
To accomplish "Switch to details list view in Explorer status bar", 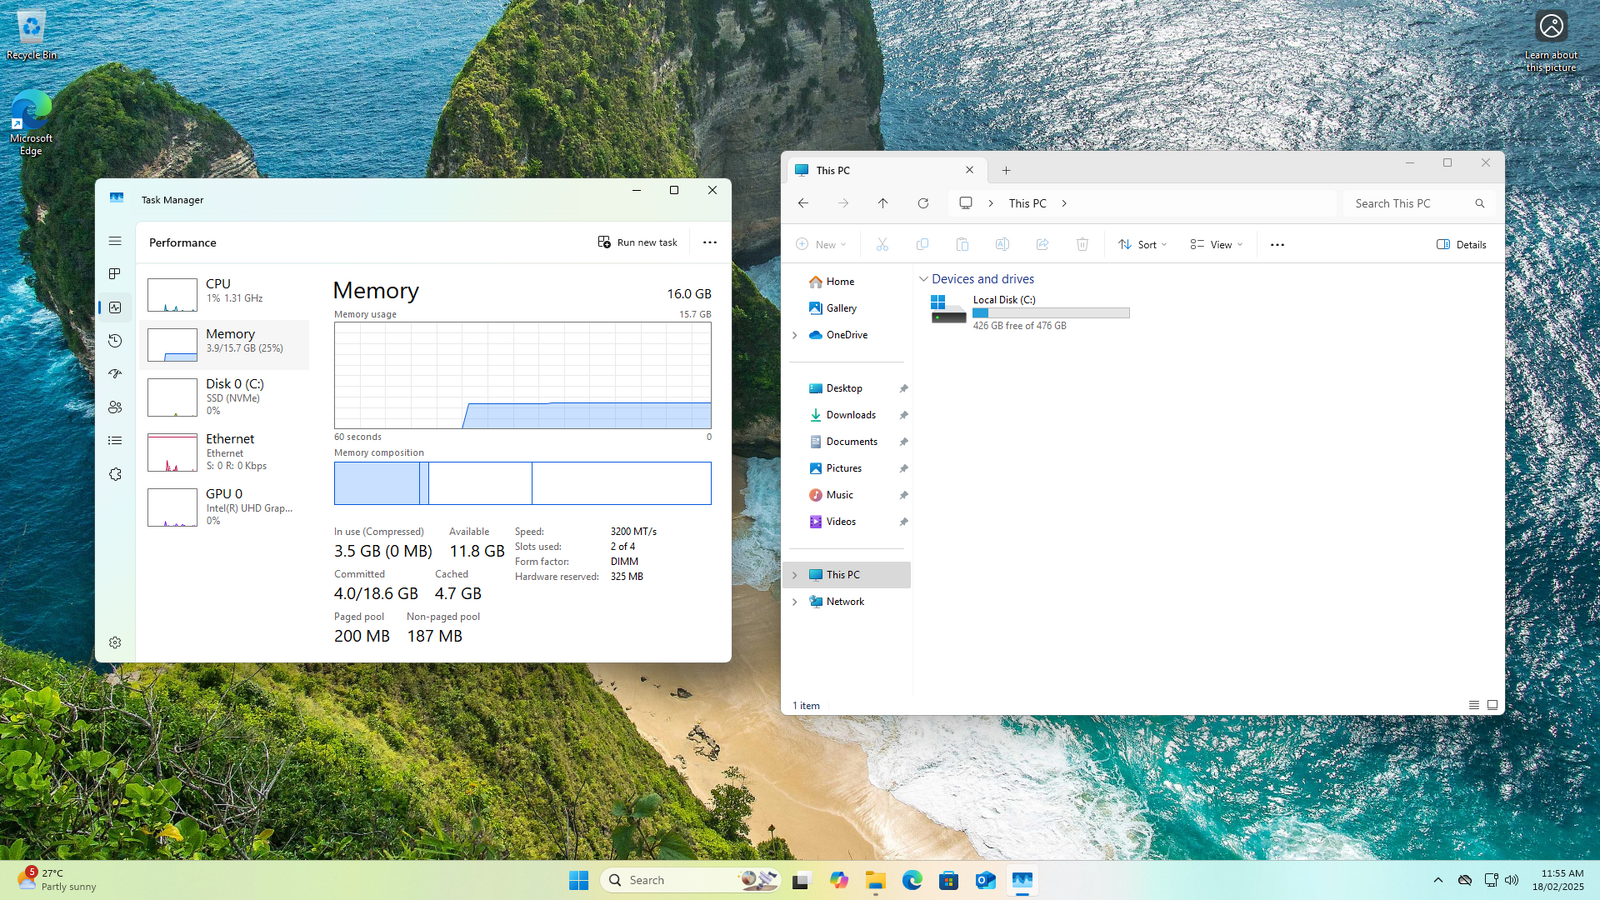I will [x=1473, y=705].
